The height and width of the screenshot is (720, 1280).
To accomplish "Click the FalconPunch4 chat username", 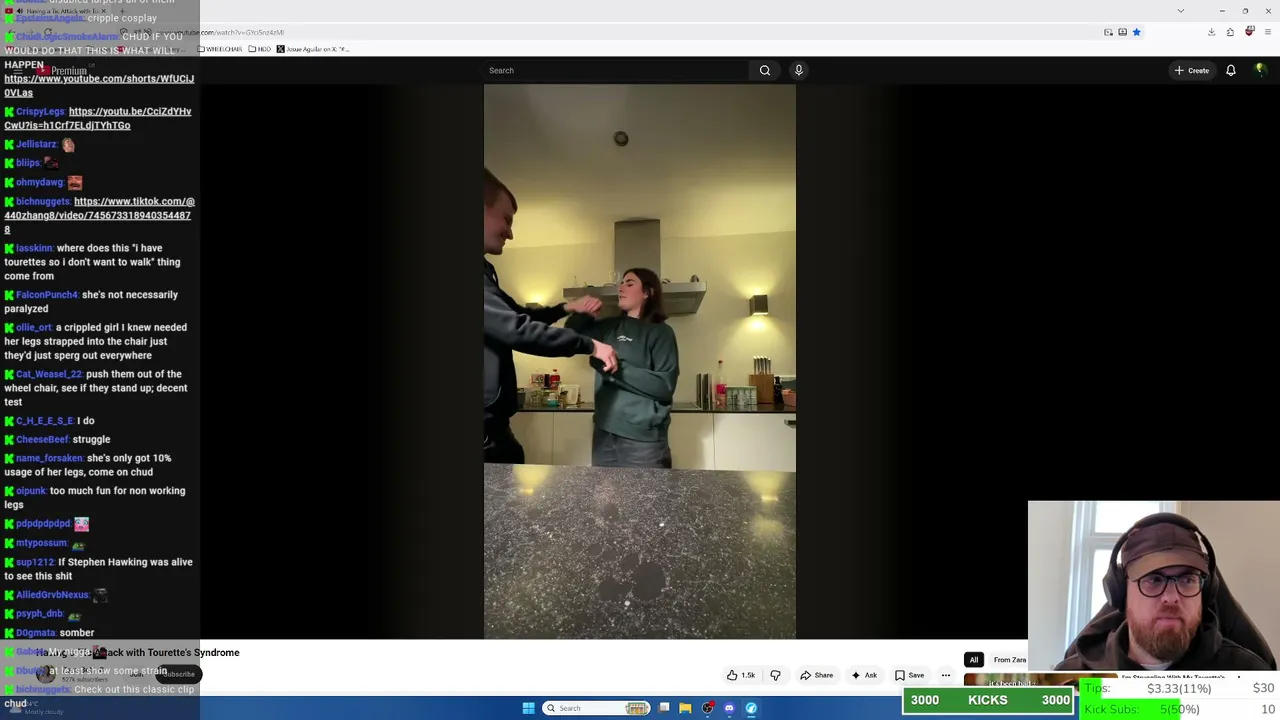I will tap(47, 295).
